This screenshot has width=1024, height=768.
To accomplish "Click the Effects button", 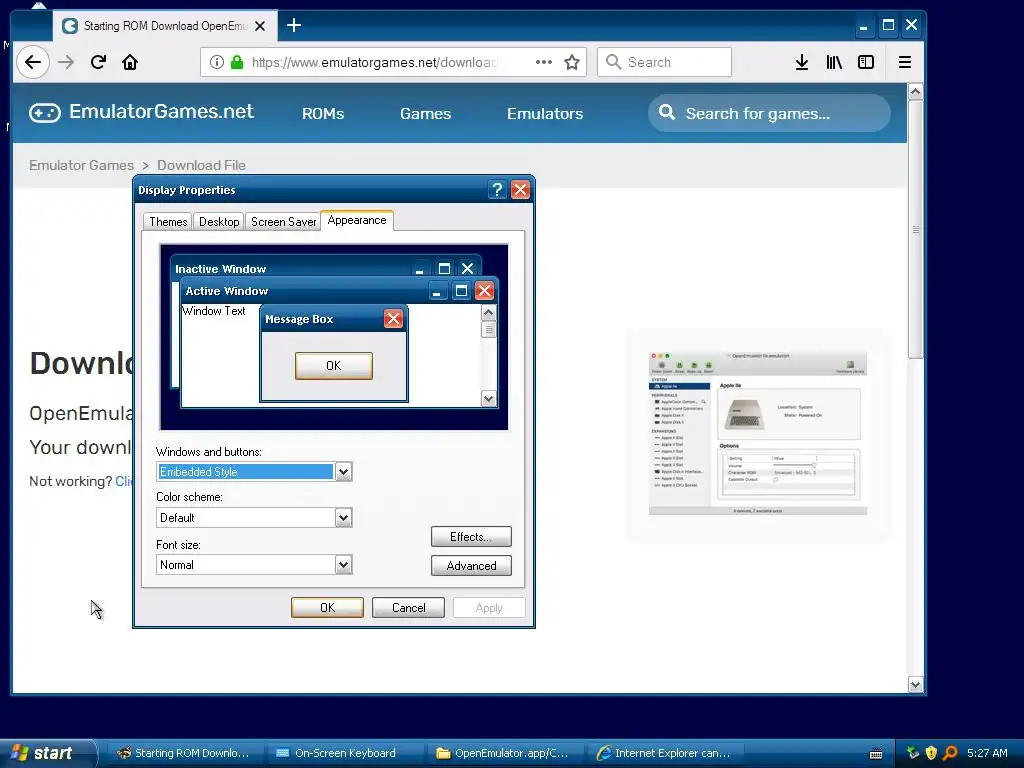I will [x=471, y=537].
